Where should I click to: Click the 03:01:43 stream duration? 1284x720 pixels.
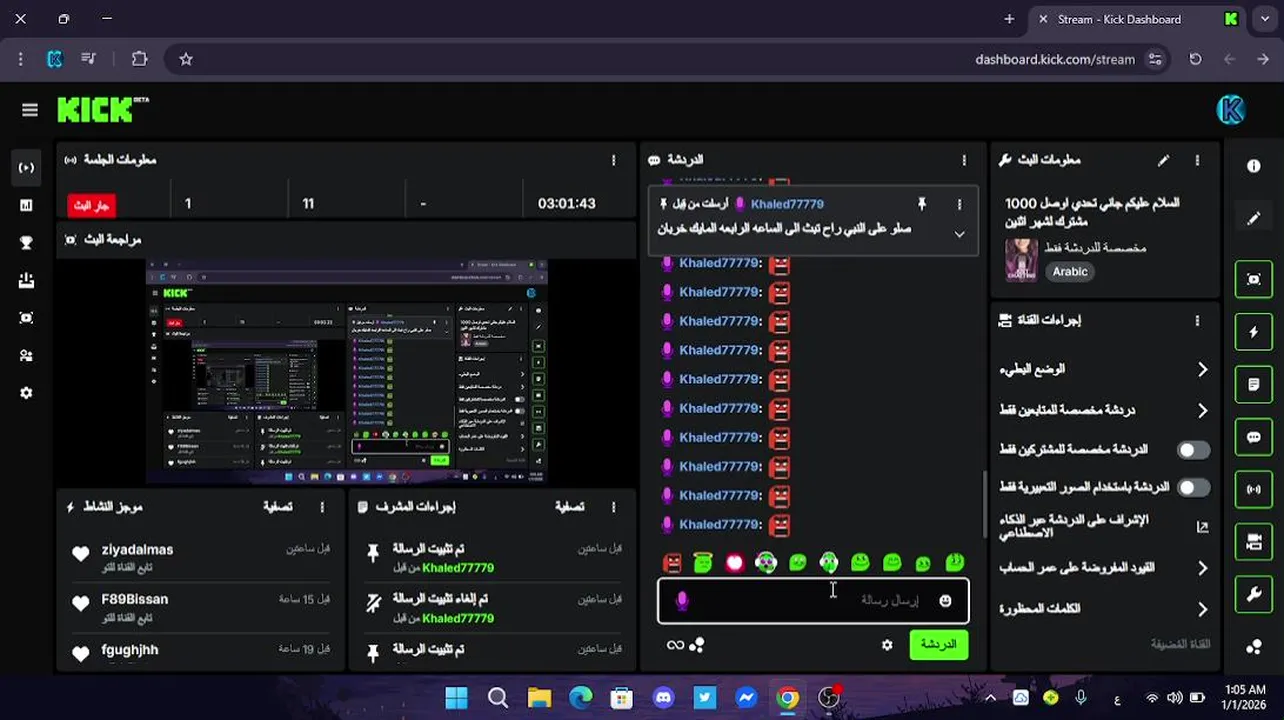(x=567, y=203)
